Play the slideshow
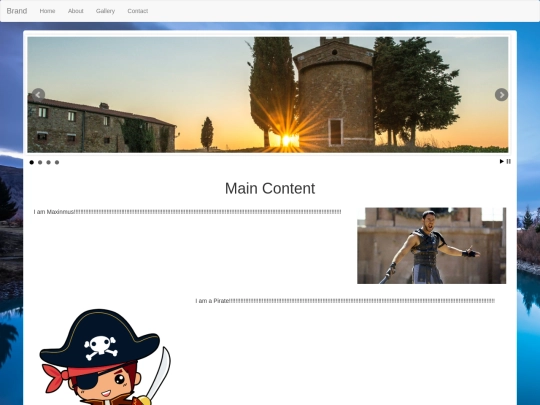Screen dimensions: 540x405 tap(502, 161)
